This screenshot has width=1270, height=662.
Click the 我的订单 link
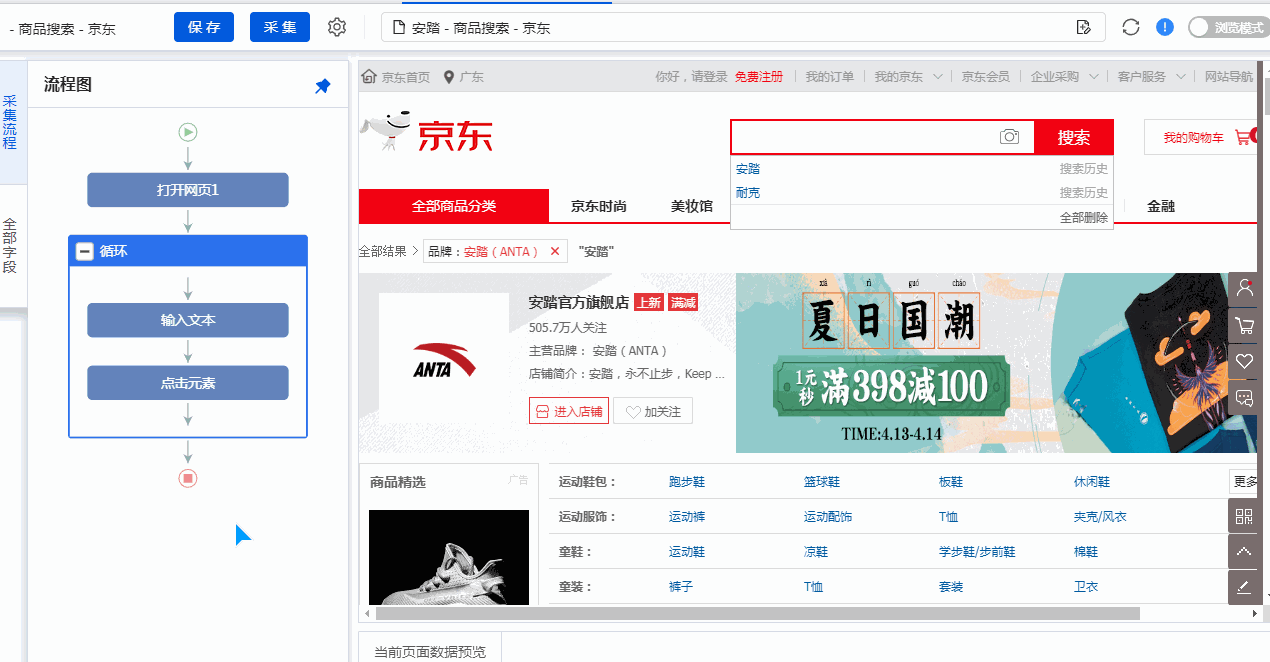click(830, 77)
